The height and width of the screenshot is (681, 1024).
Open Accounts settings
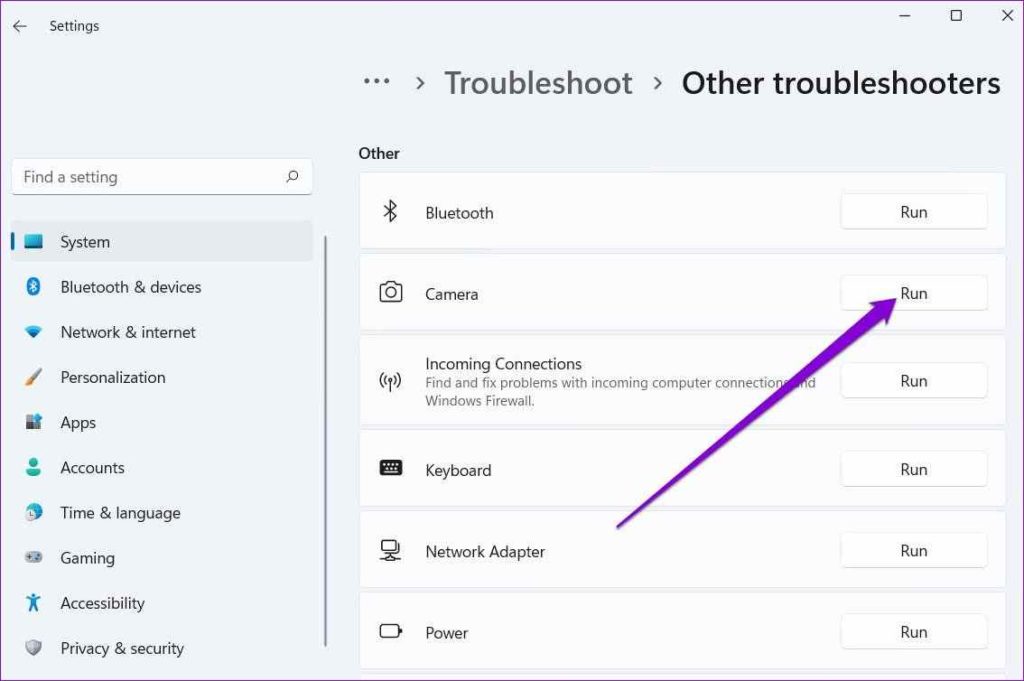(x=162, y=467)
